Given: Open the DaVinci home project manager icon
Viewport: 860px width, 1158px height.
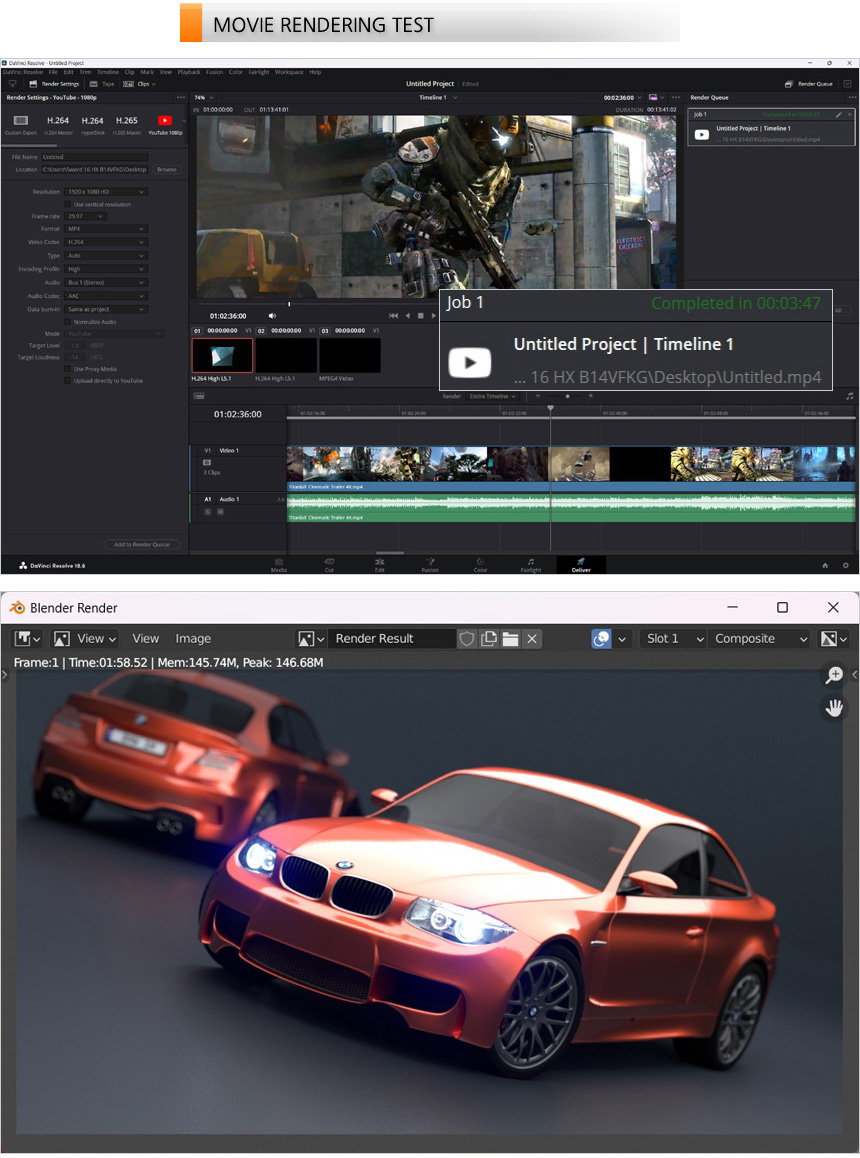Looking at the screenshot, I should (825, 566).
